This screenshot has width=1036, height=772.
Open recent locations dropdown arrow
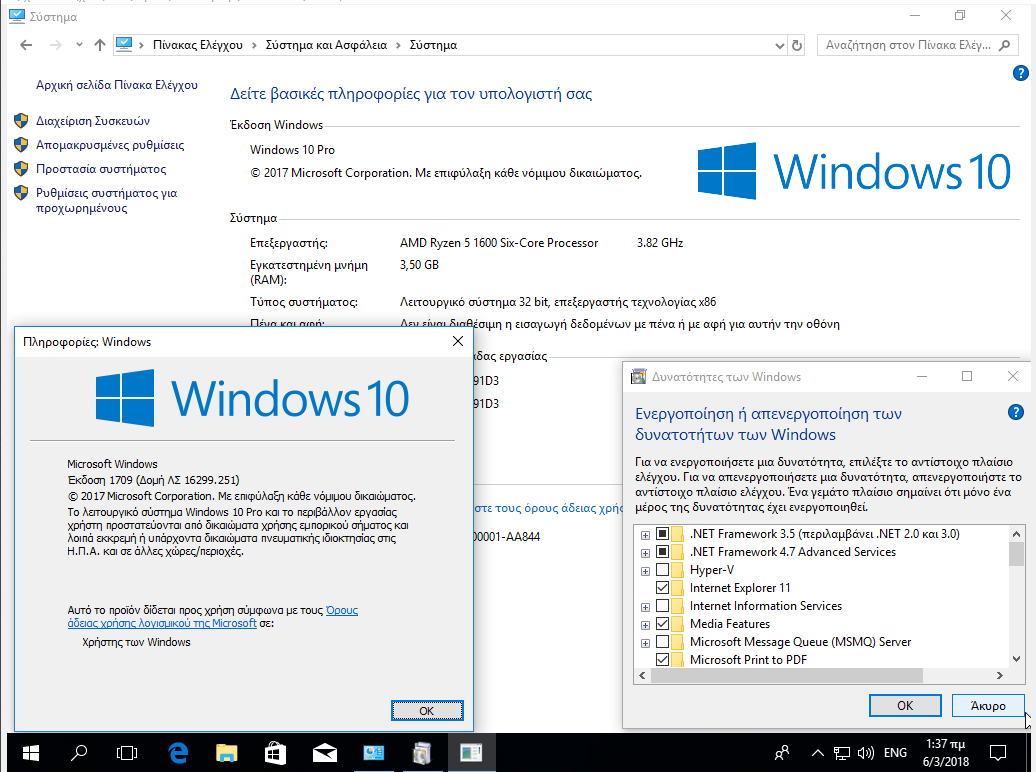pos(79,45)
